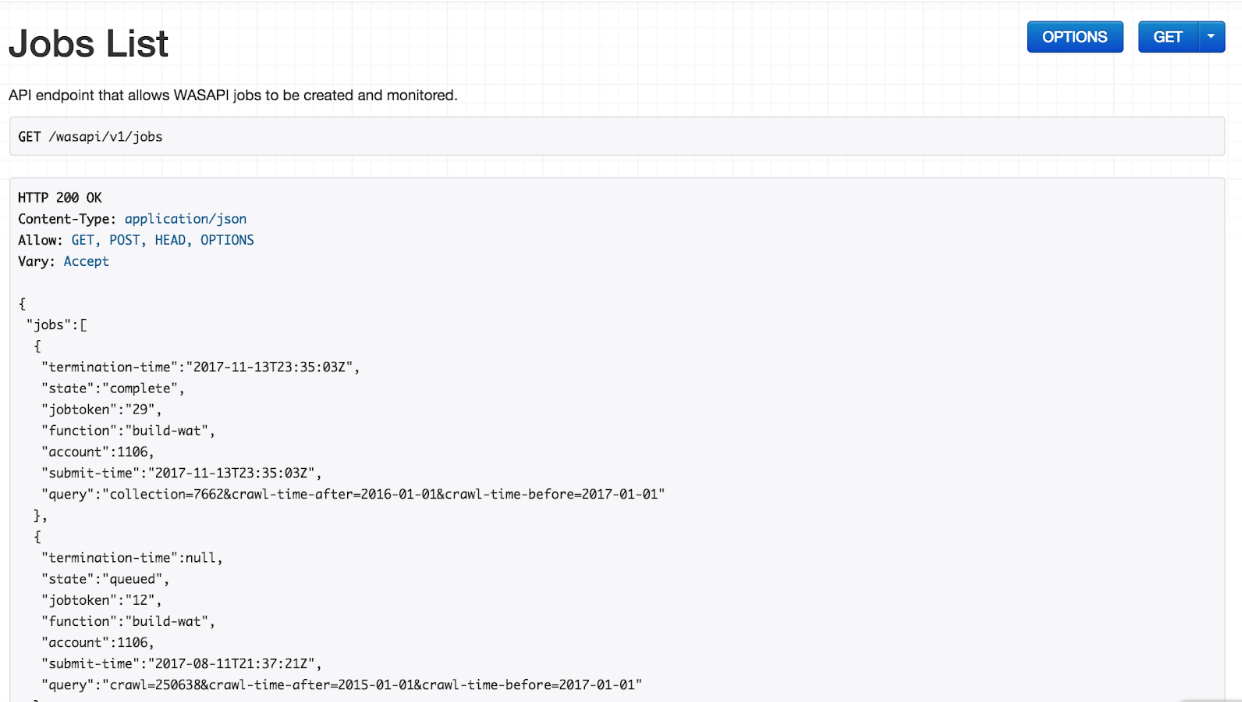The height and width of the screenshot is (702, 1242).
Task: Click the Jobs List page heading
Action: pyautogui.click(x=89, y=44)
